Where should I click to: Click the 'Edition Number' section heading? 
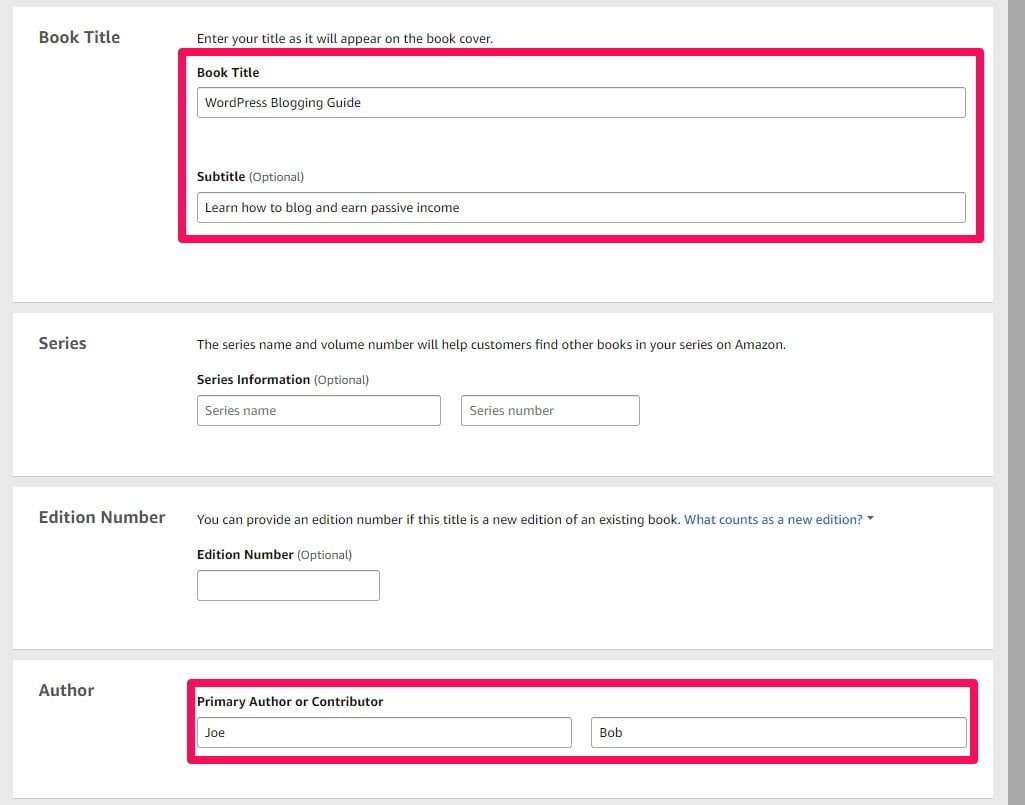102,517
